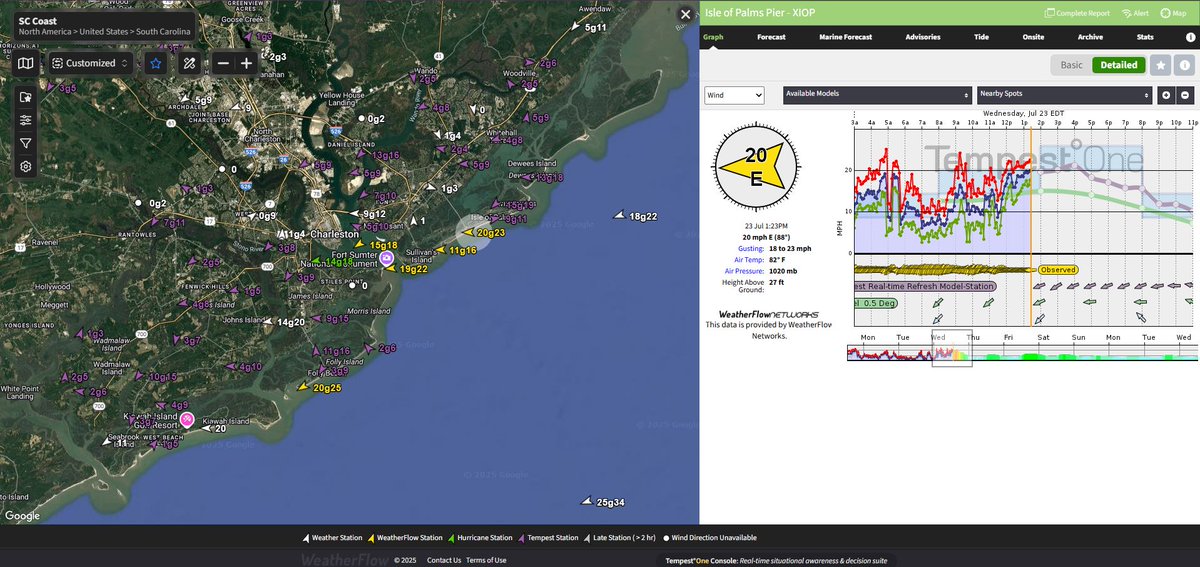Viewport: 1200px width, 567px height.
Task: Click the Google logo on the map
Action: pyautogui.click(x=22, y=516)
